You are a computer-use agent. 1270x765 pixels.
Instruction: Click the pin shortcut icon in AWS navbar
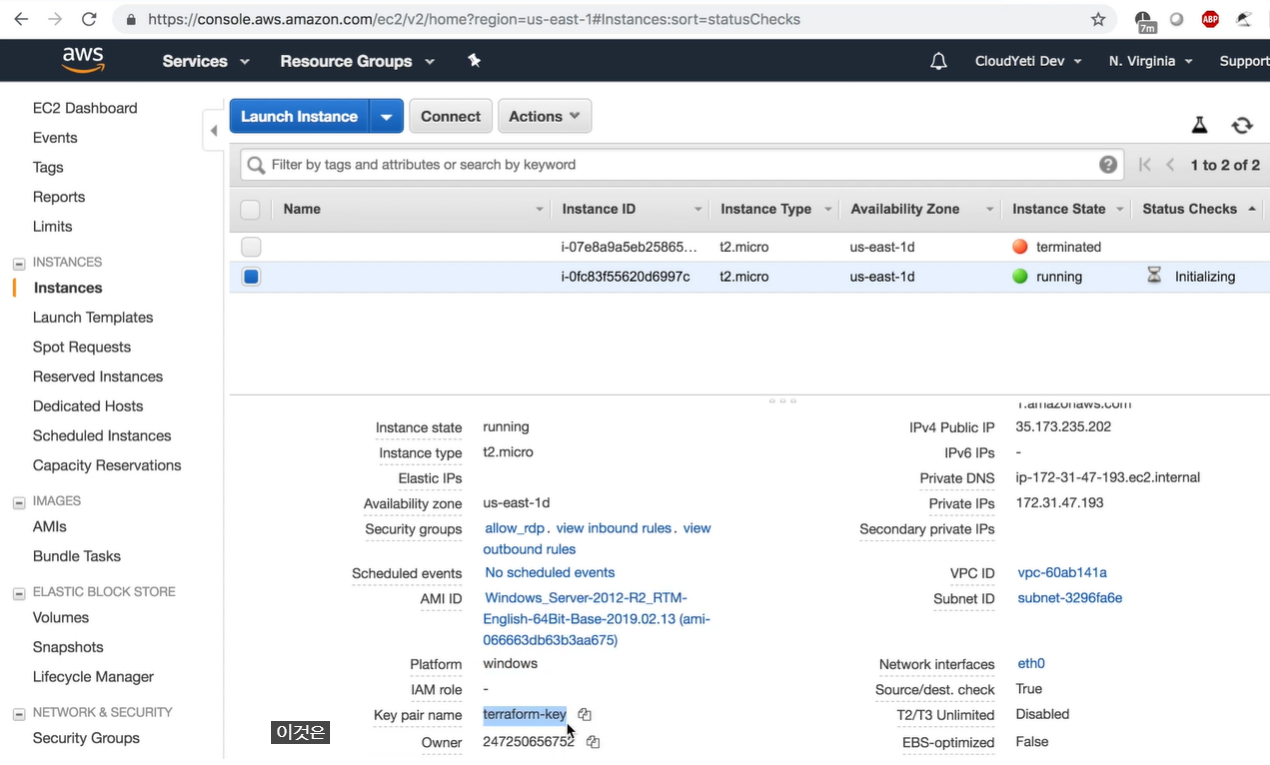coord(474,61)
